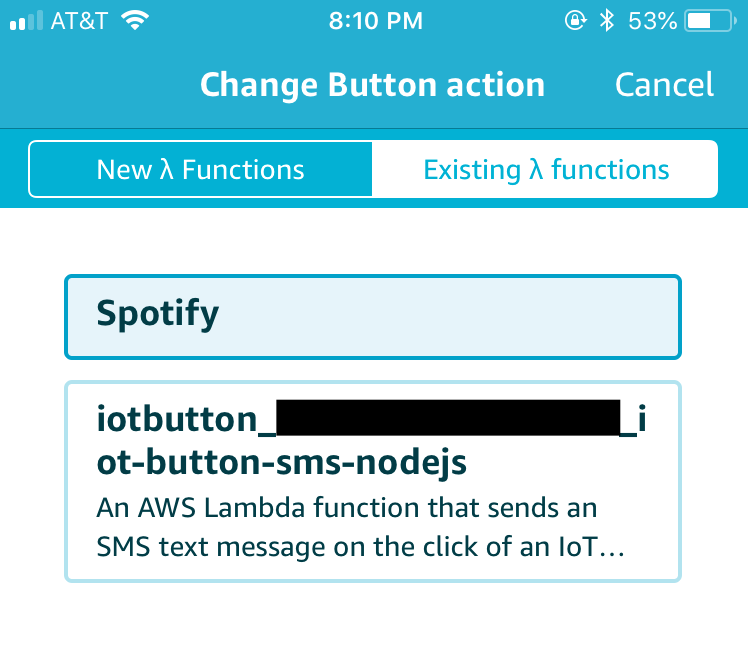This screenshot has height=649, width=748.
Task: Select the New λ Functions tab
Action: [200, 169]
